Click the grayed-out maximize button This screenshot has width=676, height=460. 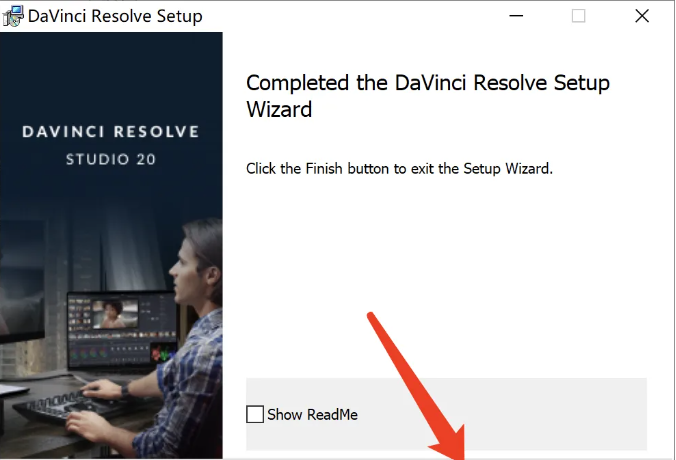click(578, 16)
